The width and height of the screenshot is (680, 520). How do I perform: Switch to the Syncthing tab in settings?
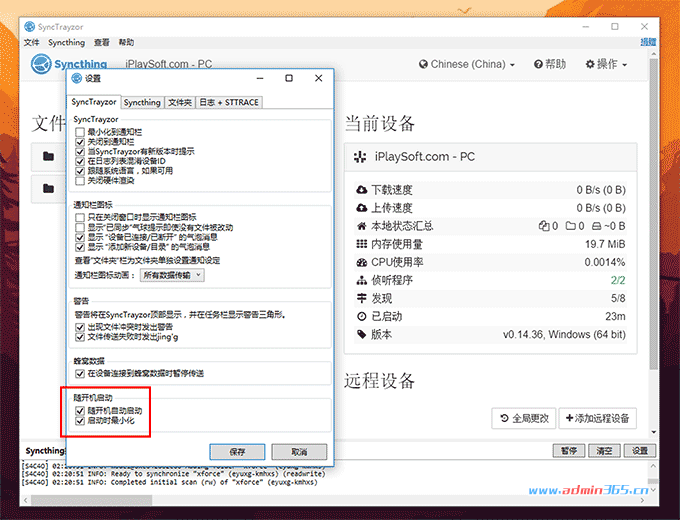[142, 102]
